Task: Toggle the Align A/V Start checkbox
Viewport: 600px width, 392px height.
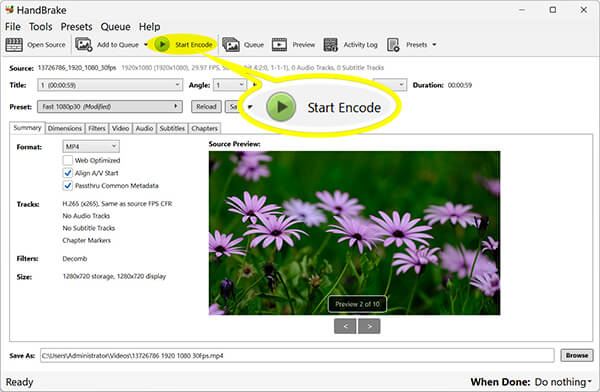Action: coord(68,173)
